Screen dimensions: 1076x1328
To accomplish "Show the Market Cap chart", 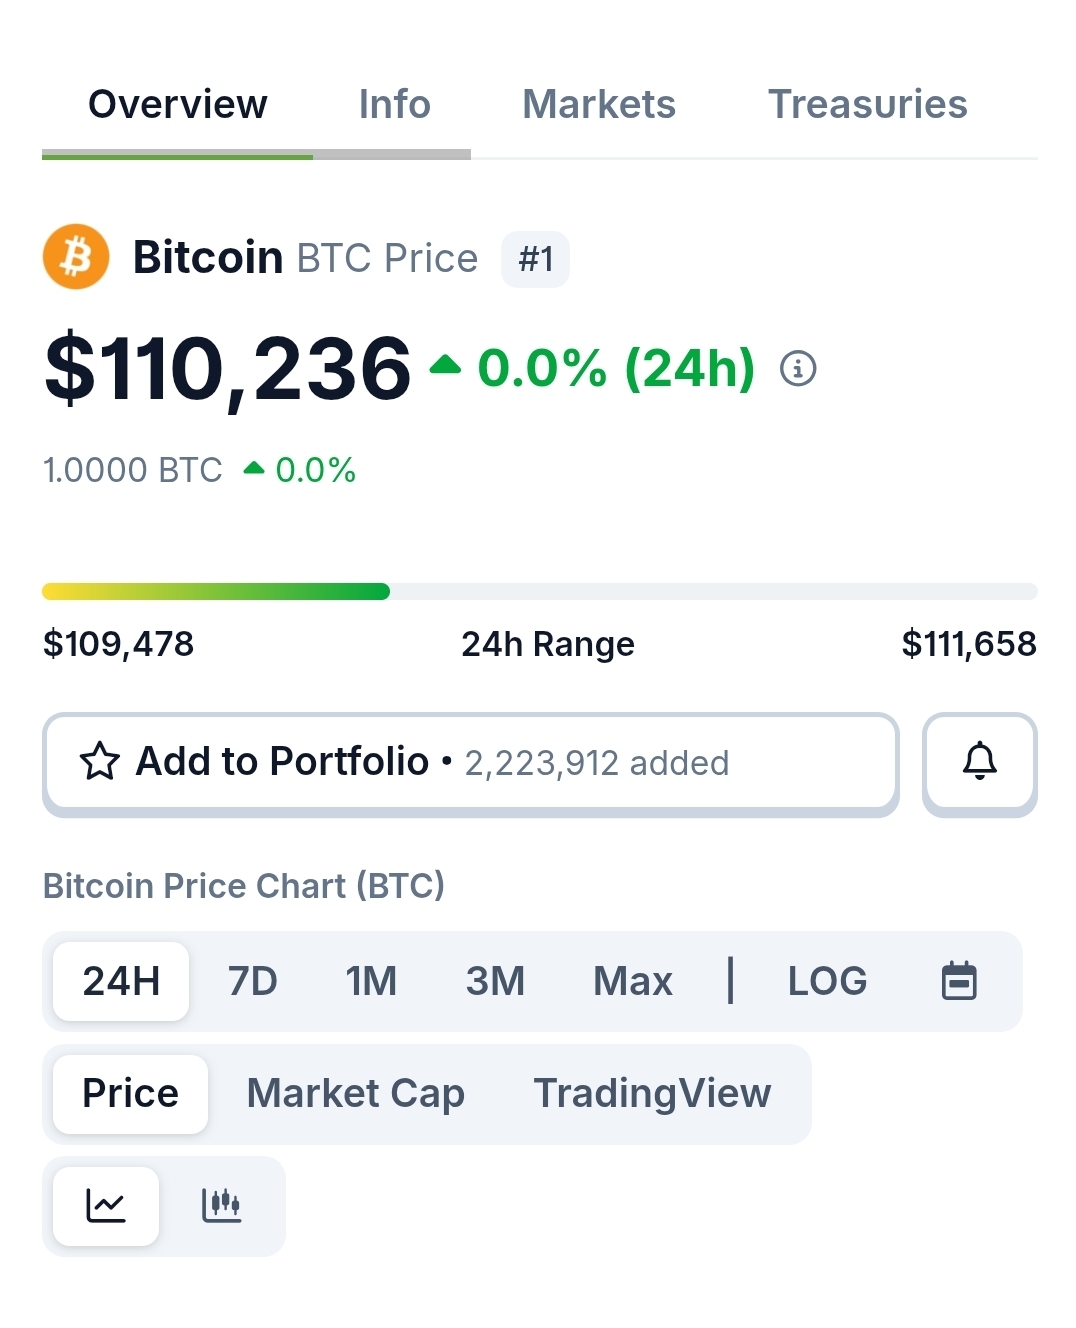I will coord(355,1093).
